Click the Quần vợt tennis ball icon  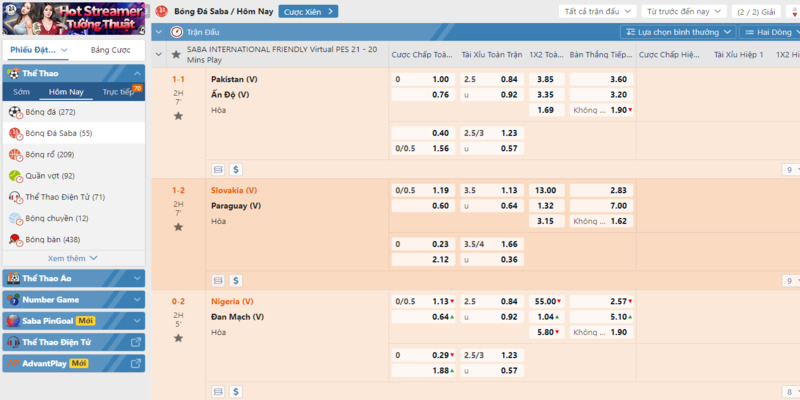tap(15, 176)
